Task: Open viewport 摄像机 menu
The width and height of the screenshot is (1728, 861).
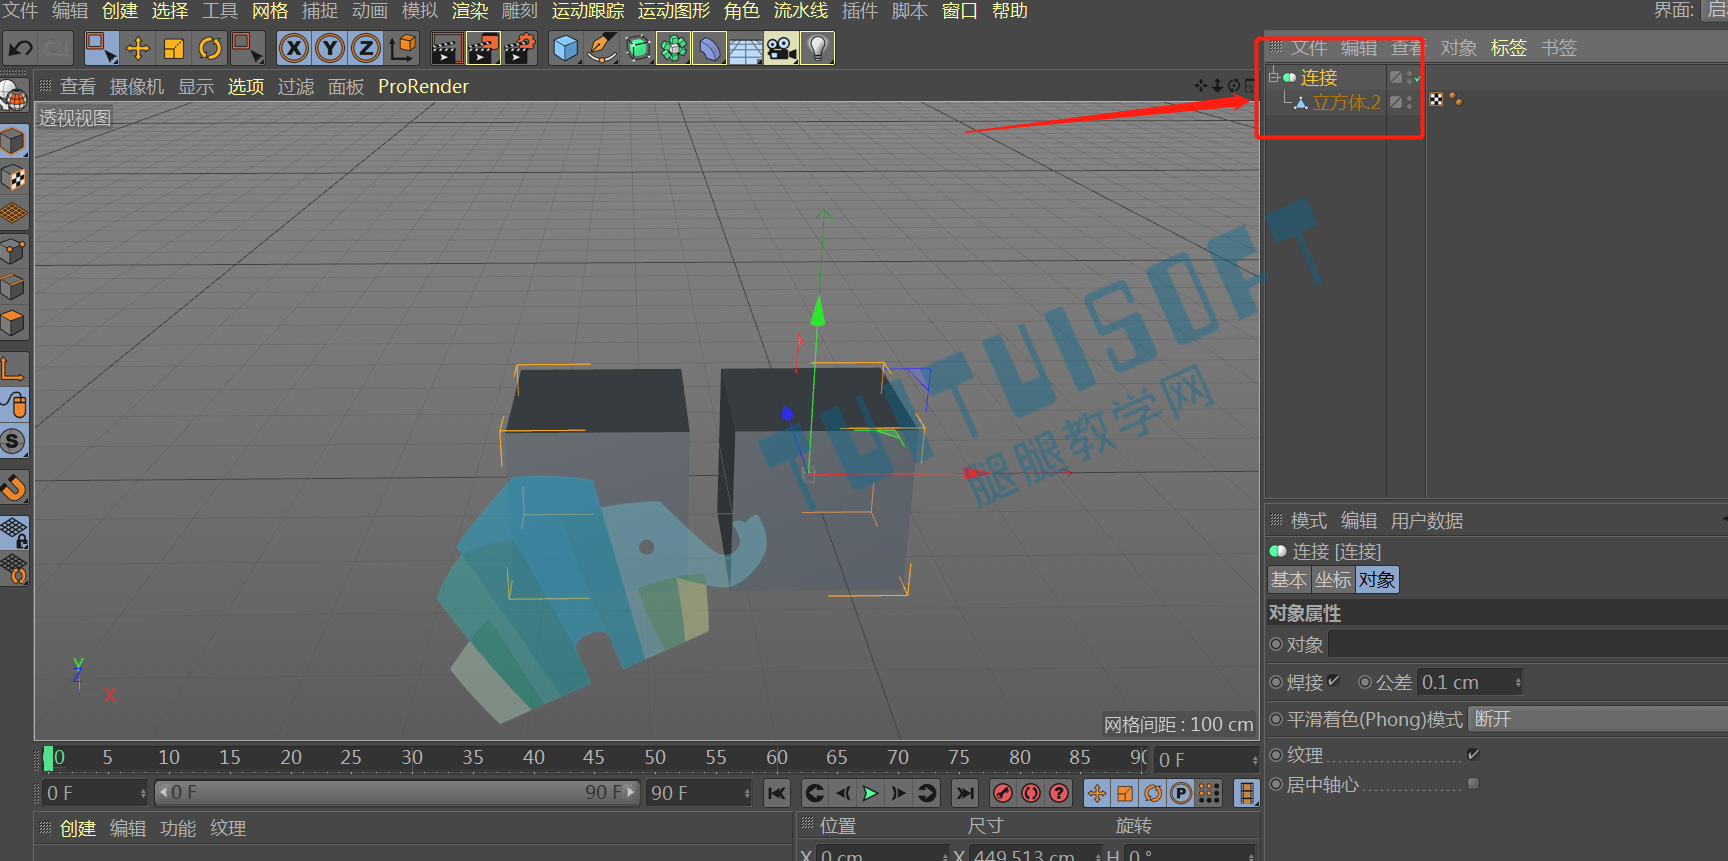Action: pos(137,87)
